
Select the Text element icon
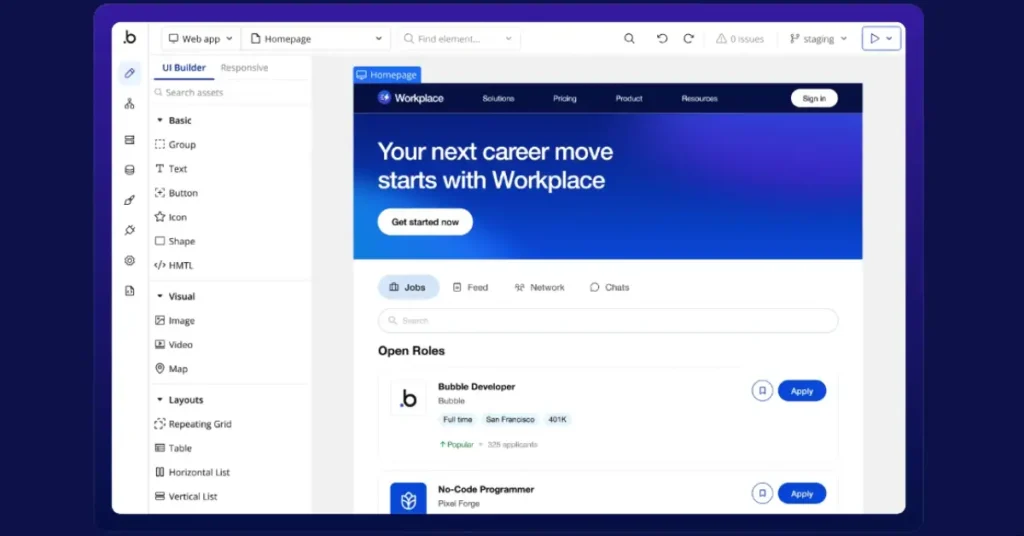coord(159,168)
